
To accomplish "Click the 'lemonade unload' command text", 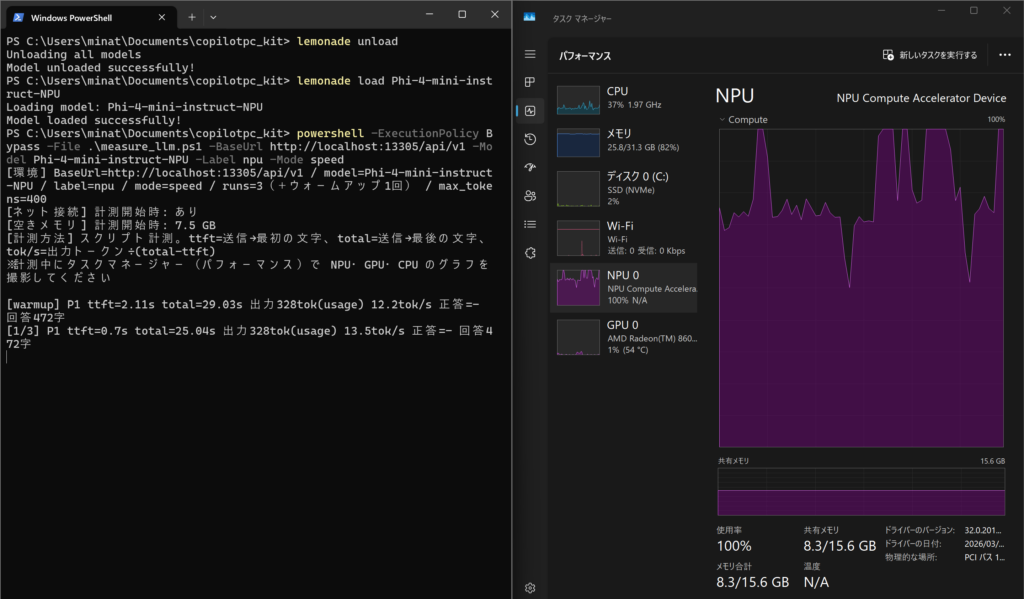I will (x=347, y=41).
